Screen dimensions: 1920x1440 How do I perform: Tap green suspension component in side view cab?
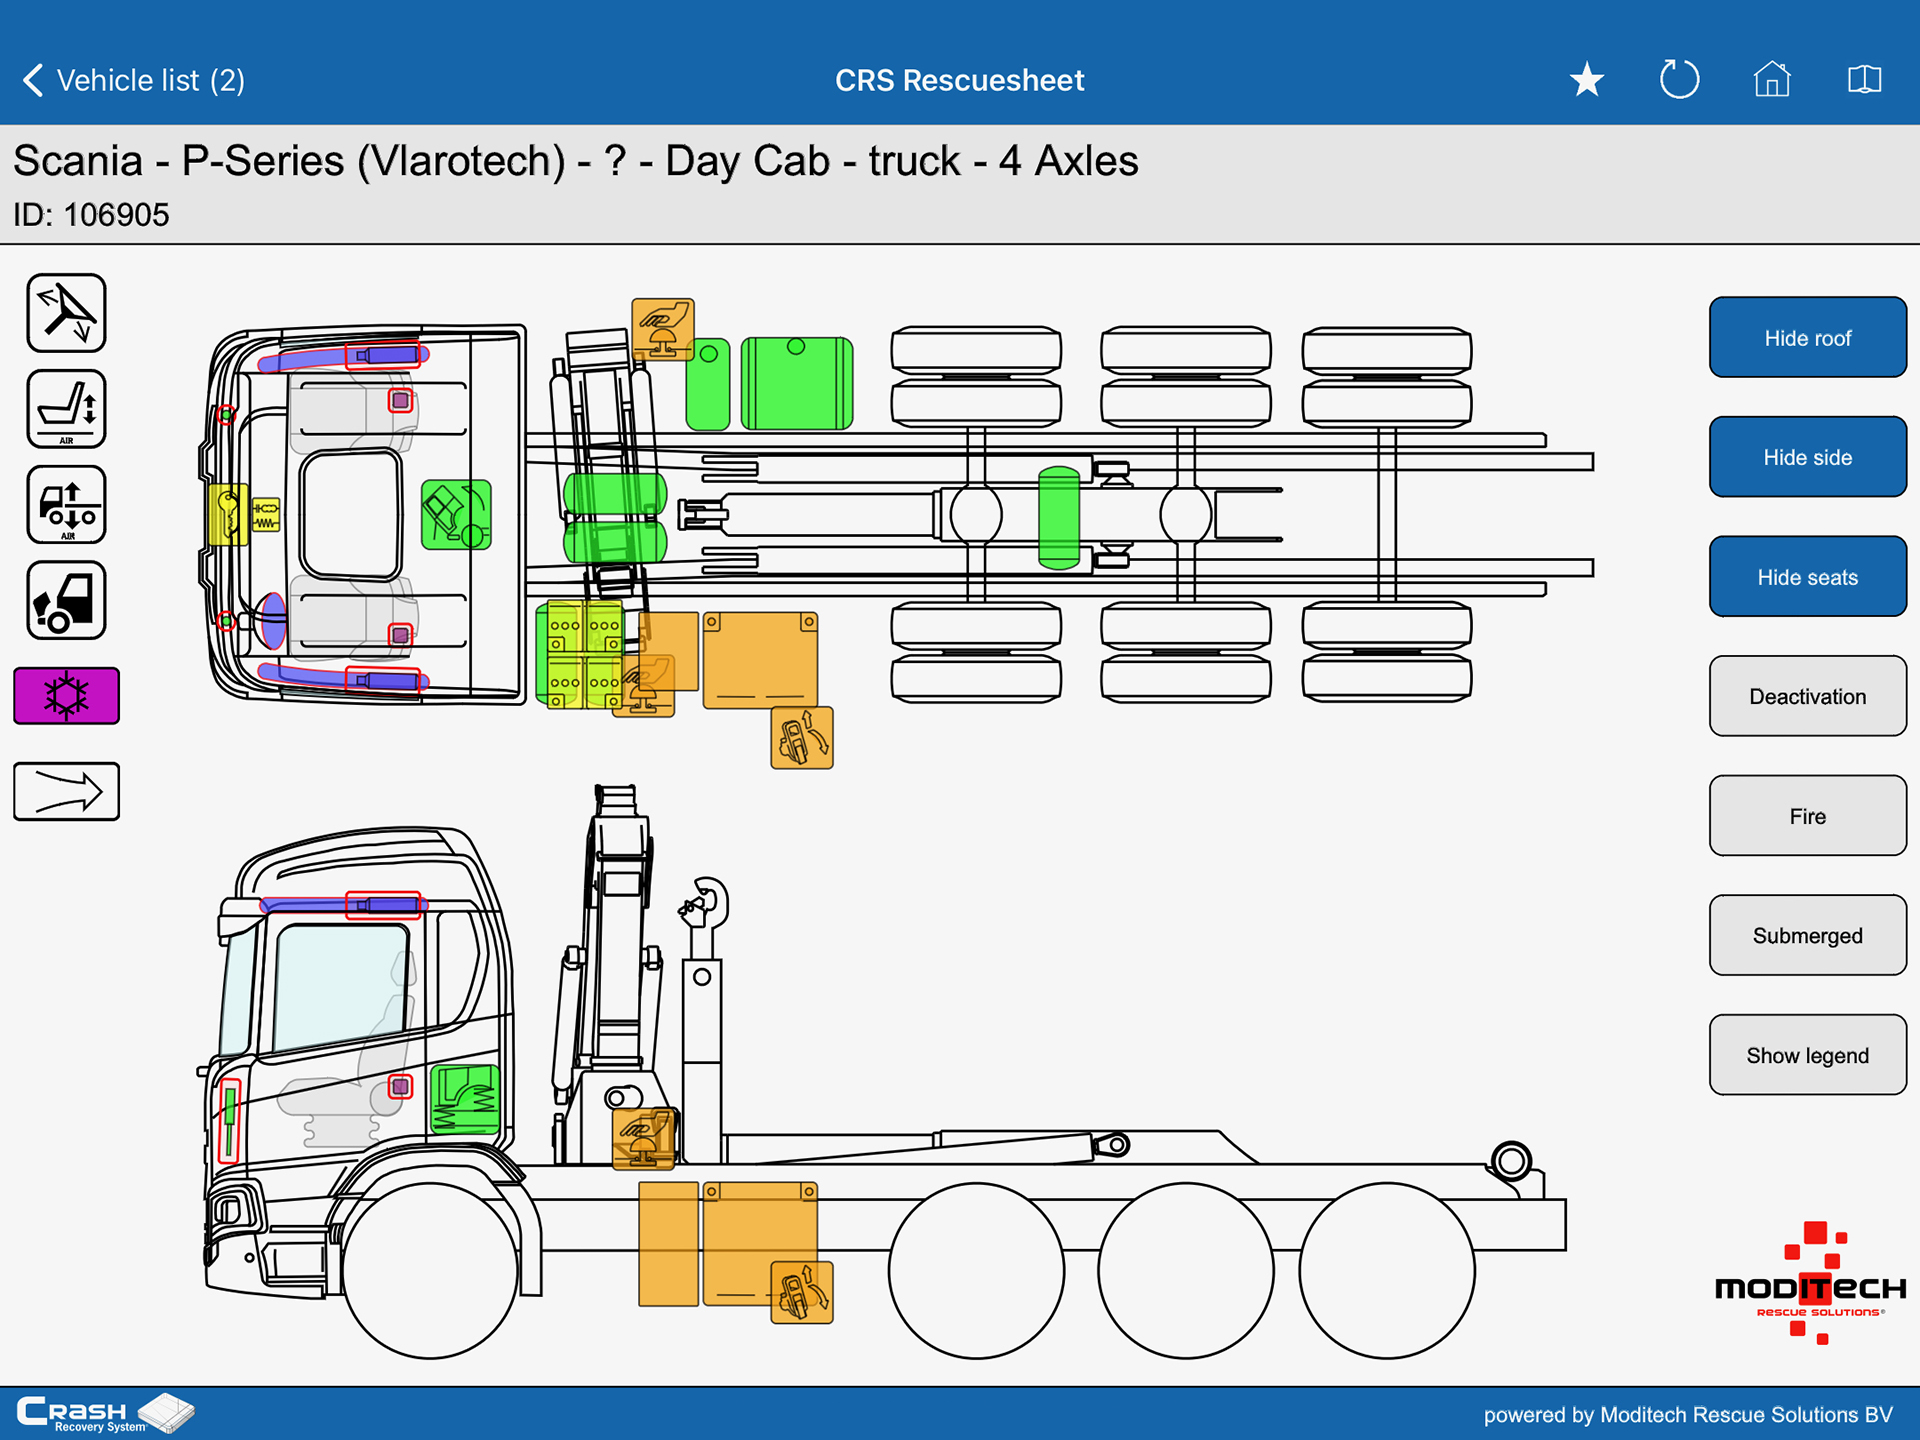point(465,1100)
